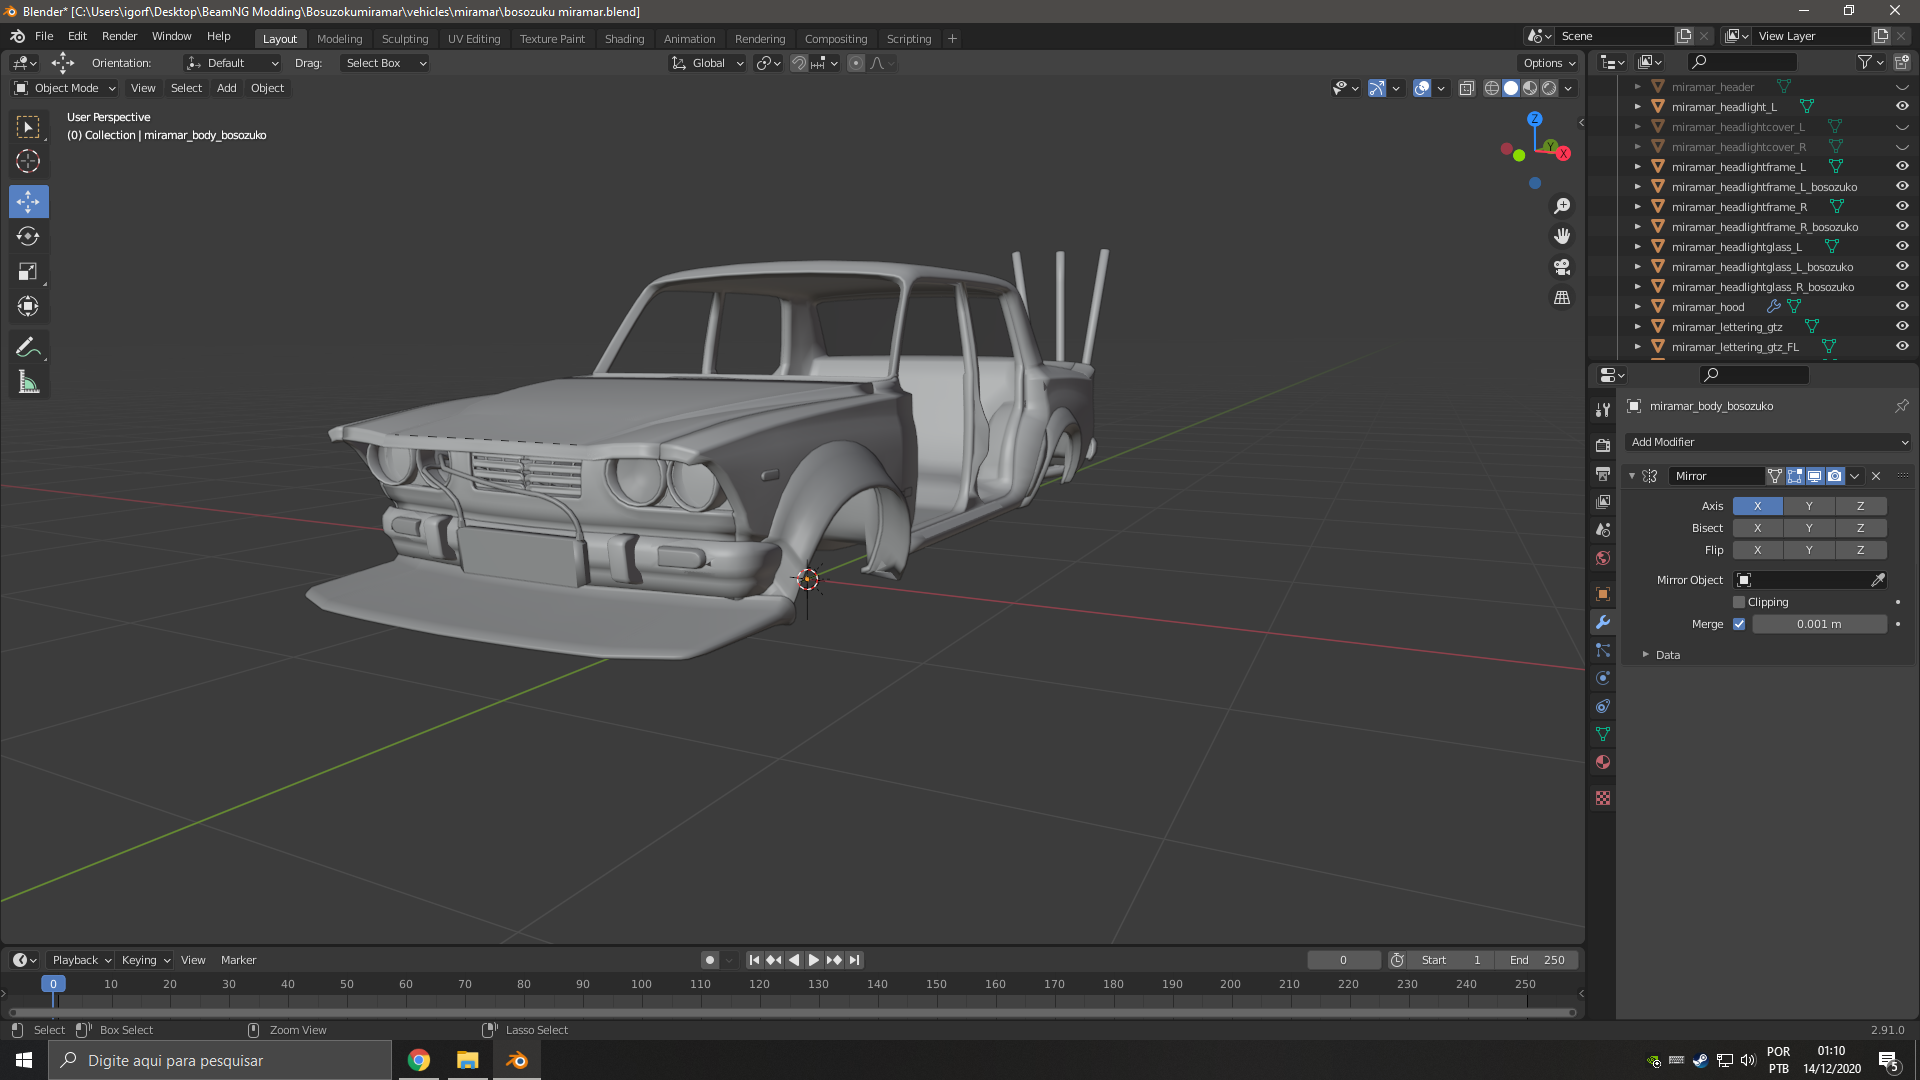The width and height of the screenshot is (1920, 1080).
Task: Play the animation in the timeline
Action: coord(814,960)
